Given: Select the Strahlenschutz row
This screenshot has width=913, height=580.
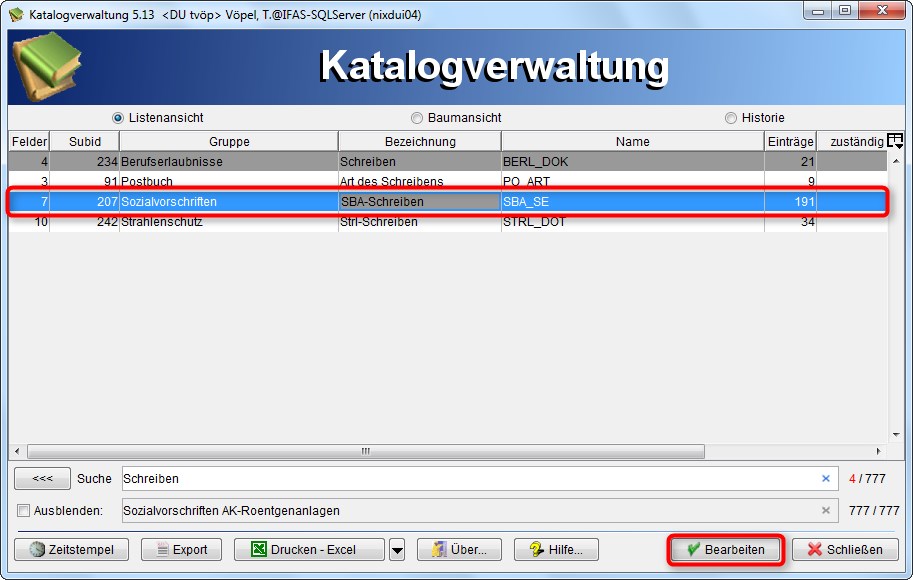Looking at the screenshot, I should coord(448,222).
